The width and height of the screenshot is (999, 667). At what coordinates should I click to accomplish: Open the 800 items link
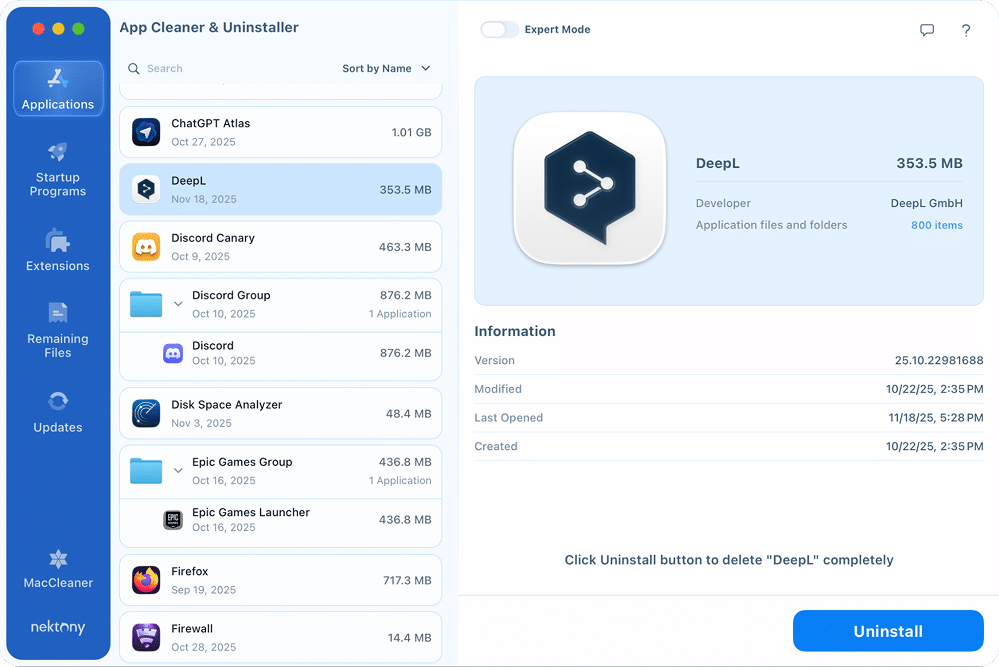pos(936,225)
